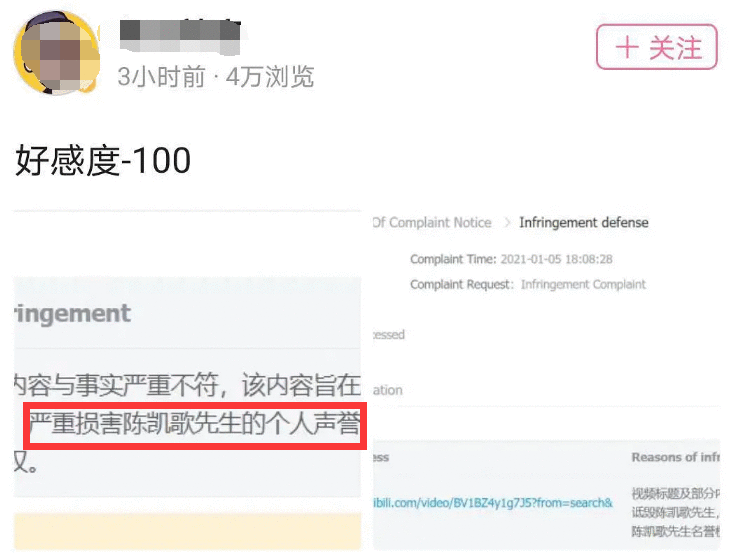Click the Reasons of infringement column header
The width and height of the screenshot is (745, 559).
(x=676, y=457)
